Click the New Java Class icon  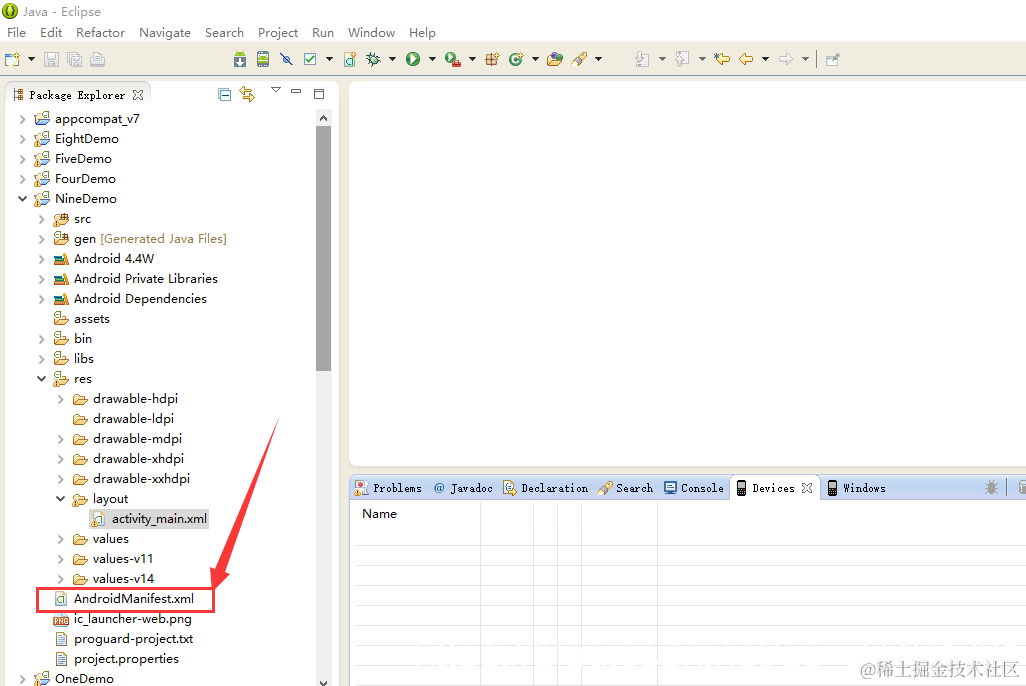pos(516,60)
